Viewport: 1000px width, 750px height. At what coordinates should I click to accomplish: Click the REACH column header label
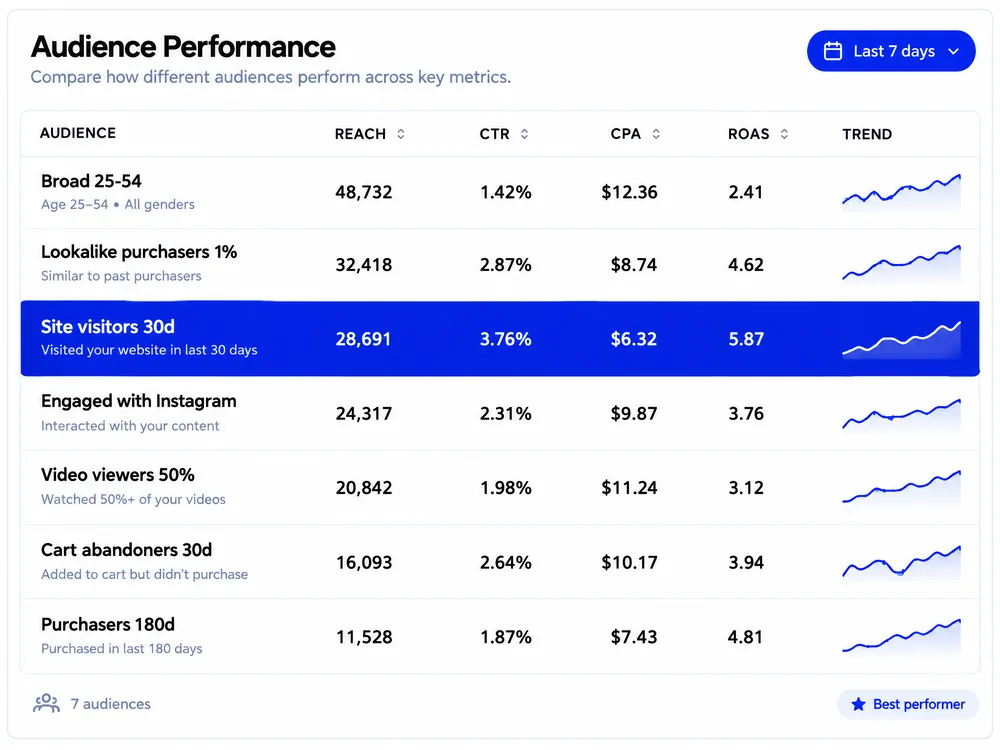click(x=360, y=134)
